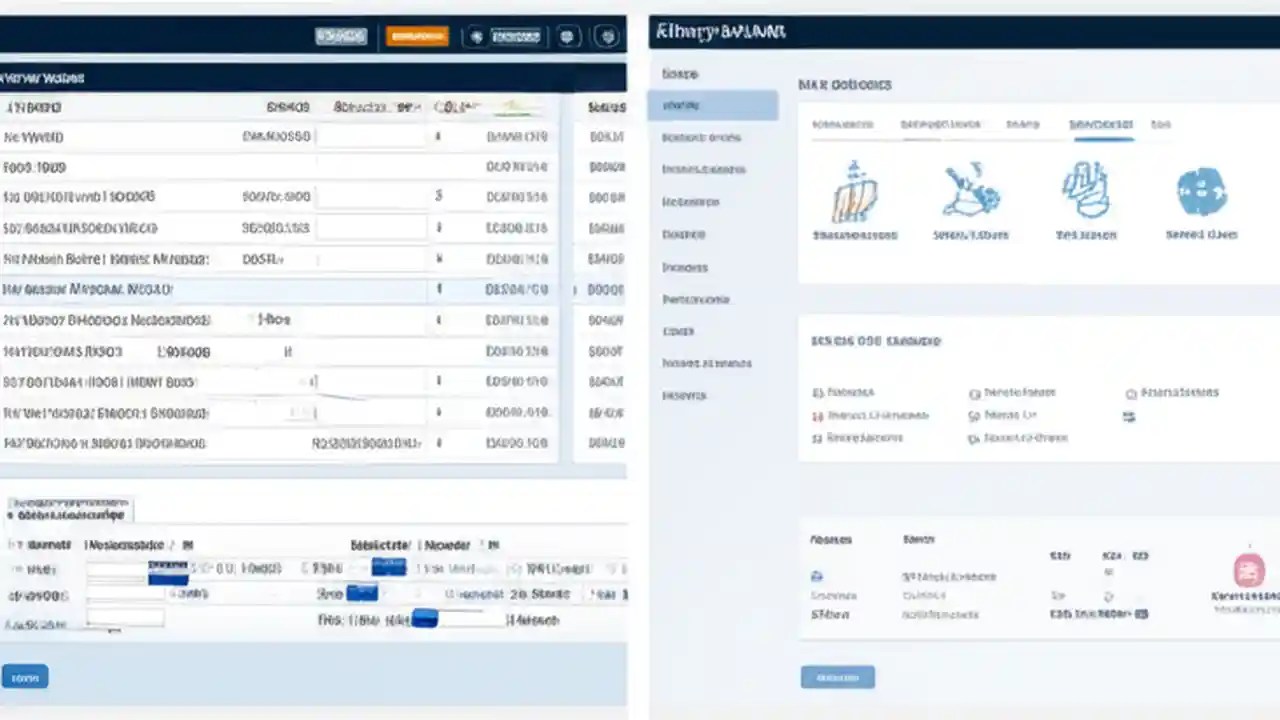Expand the collapsed section header above the search form
Viewport: 1280px width, 720px height.
(68, 510)
